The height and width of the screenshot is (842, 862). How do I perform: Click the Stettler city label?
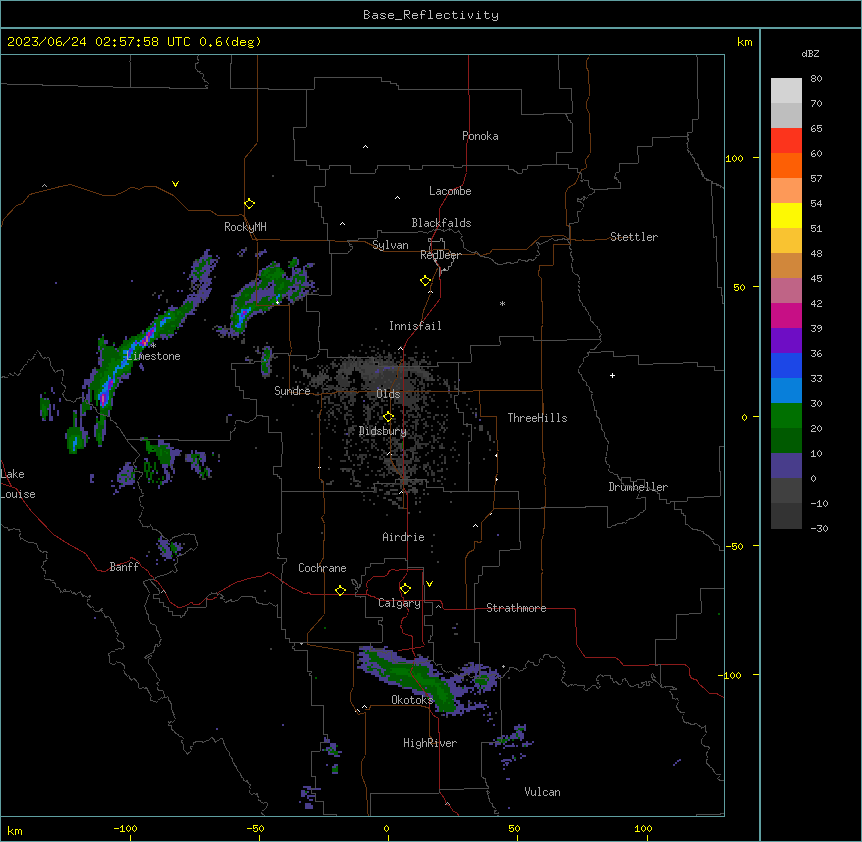pyautogui.click(x=634, y=237)
